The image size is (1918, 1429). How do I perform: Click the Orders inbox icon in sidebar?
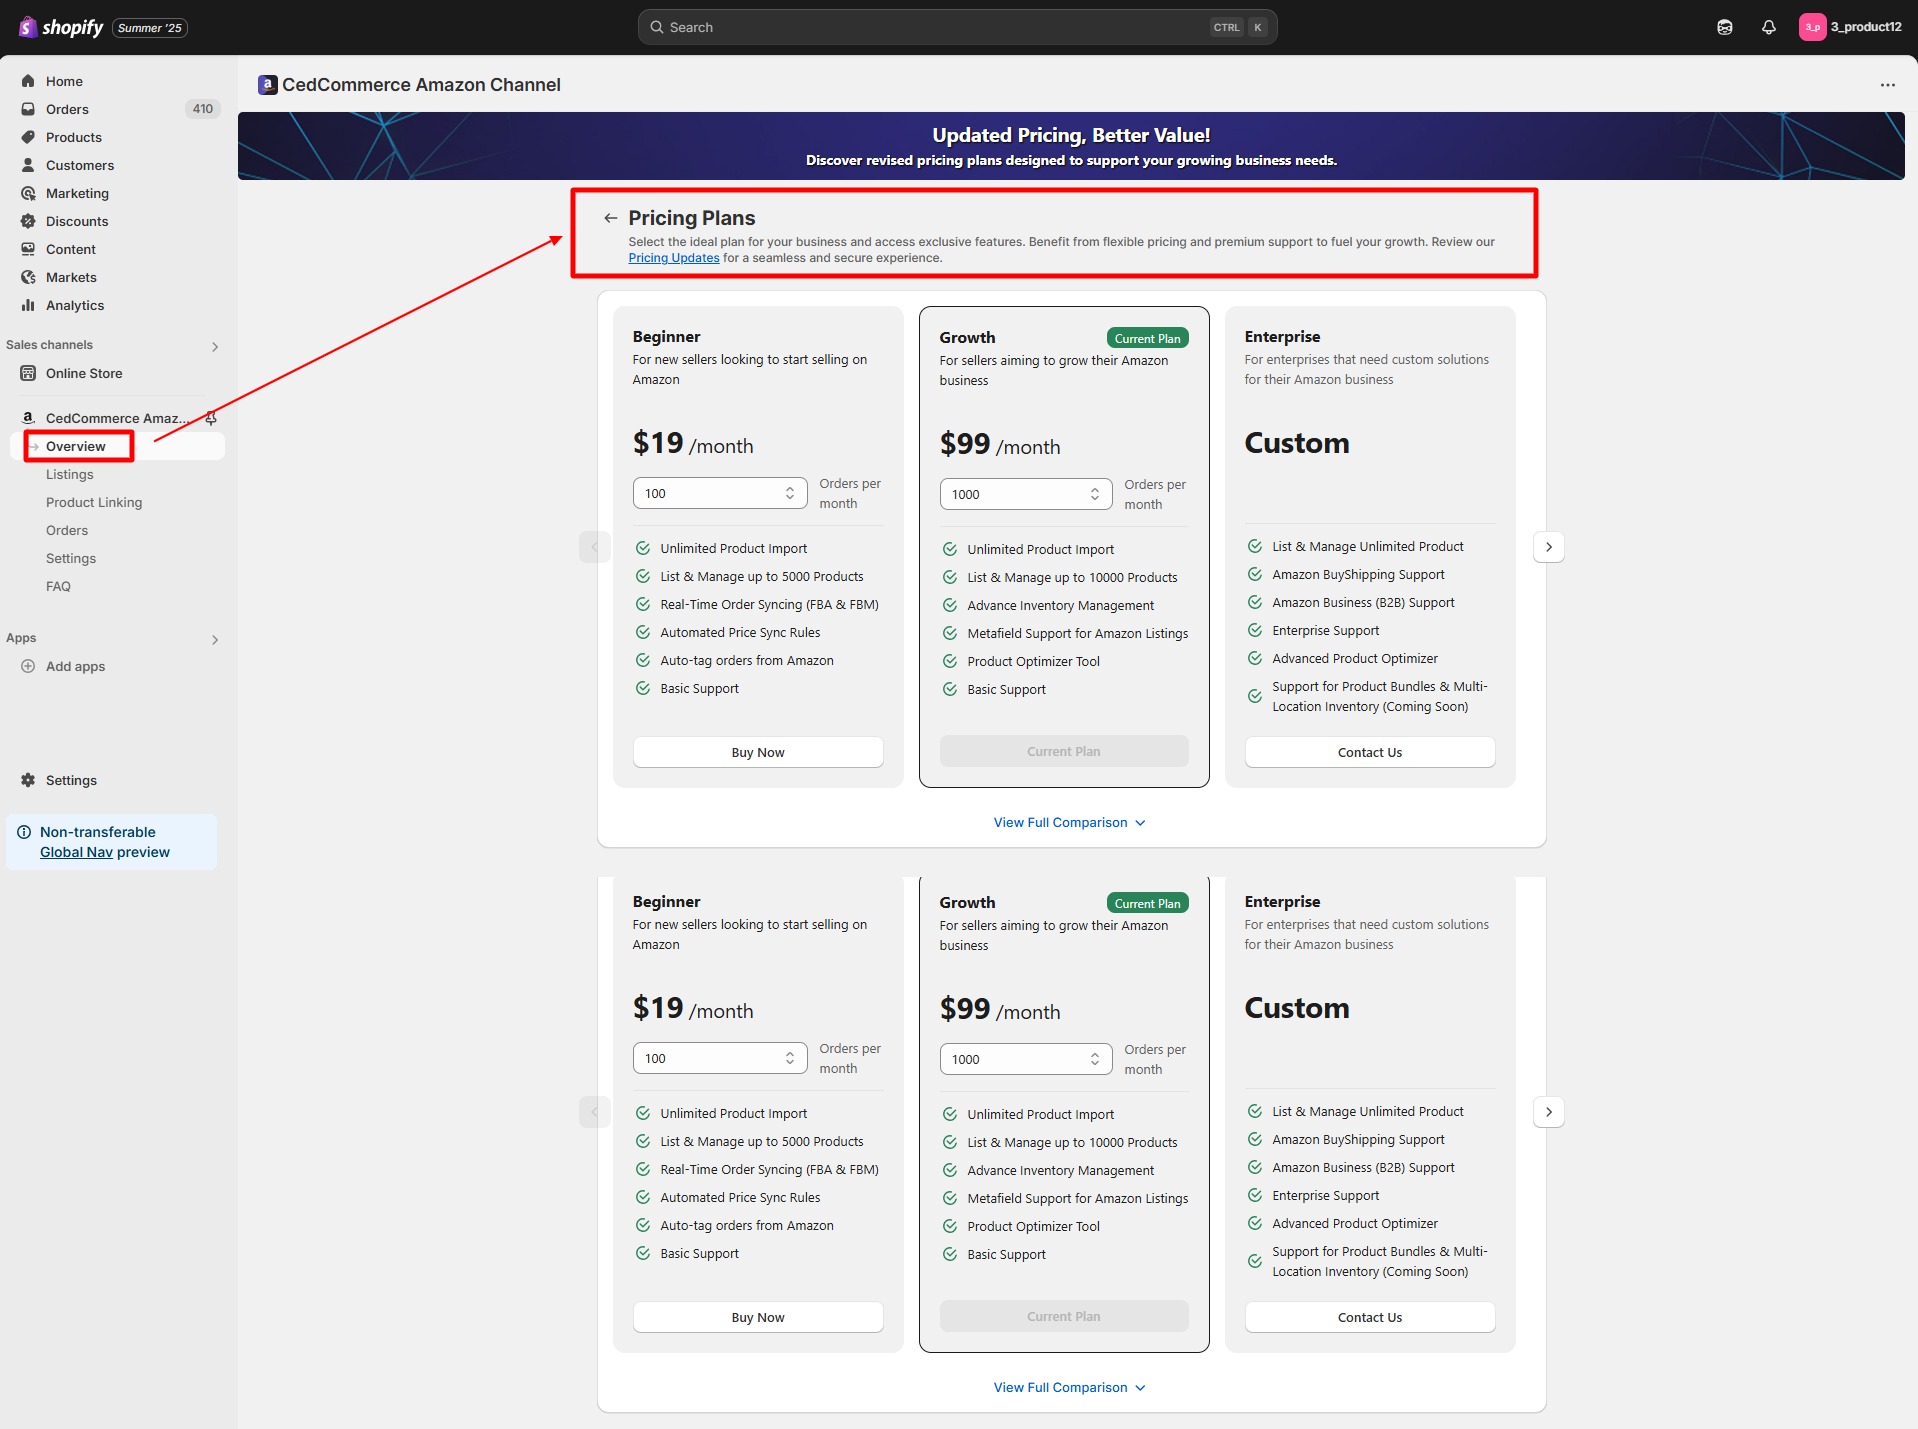(28, 109)
